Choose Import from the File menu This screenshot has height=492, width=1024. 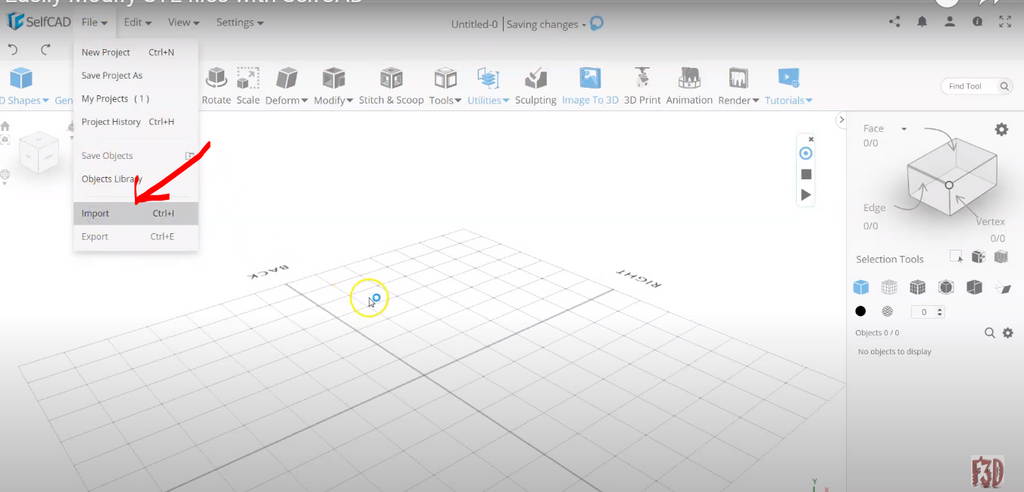(136, 213)
